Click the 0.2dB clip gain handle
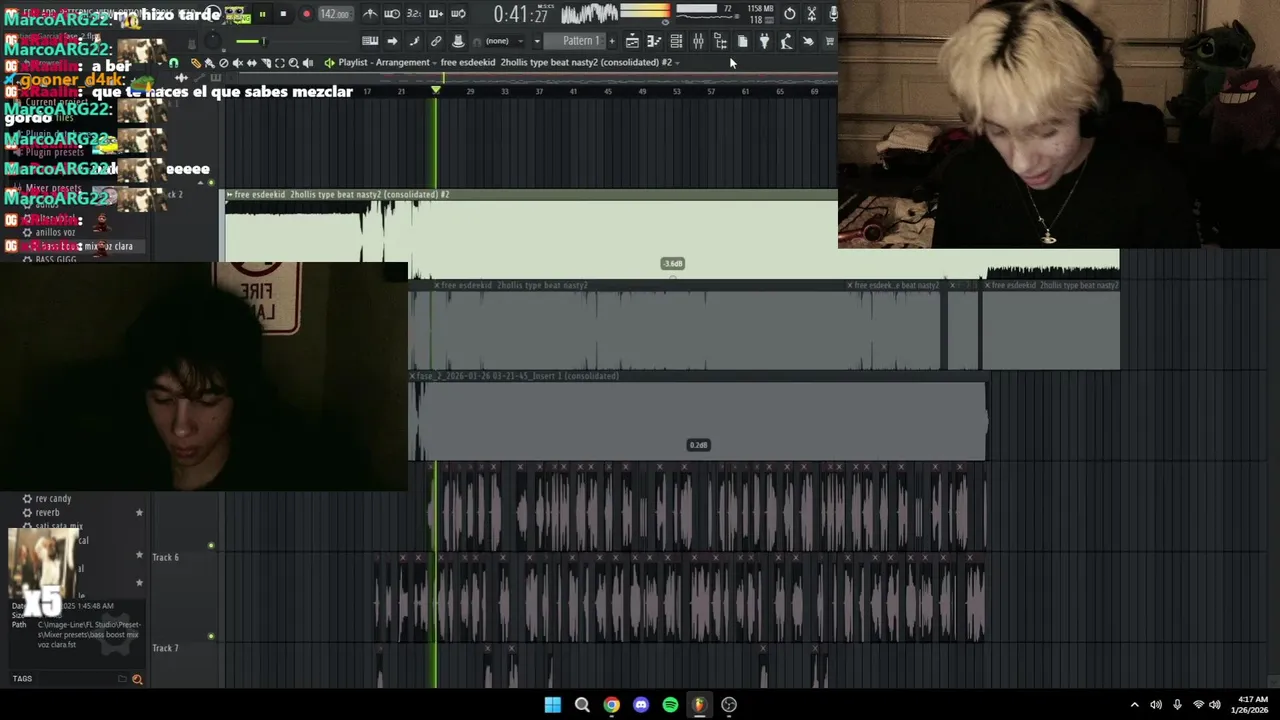This screenshot has height=720, width=1280. (698, 445)
